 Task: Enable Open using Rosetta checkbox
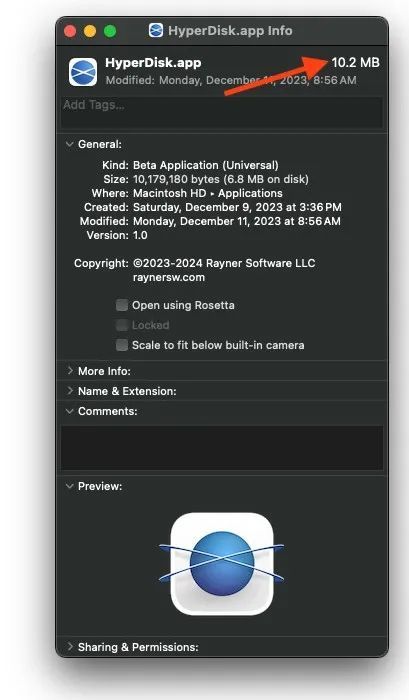[x=121, y=305]
